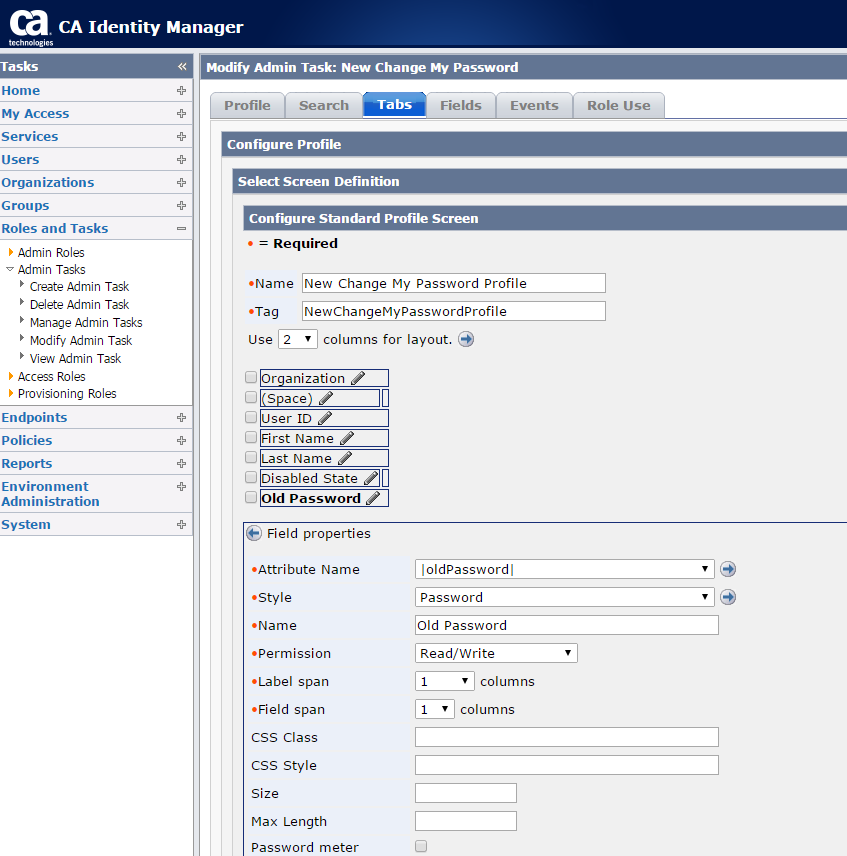Check the Organization field checkbox
The width and height of the screenshot is (847, 856).
coord(251,378)
